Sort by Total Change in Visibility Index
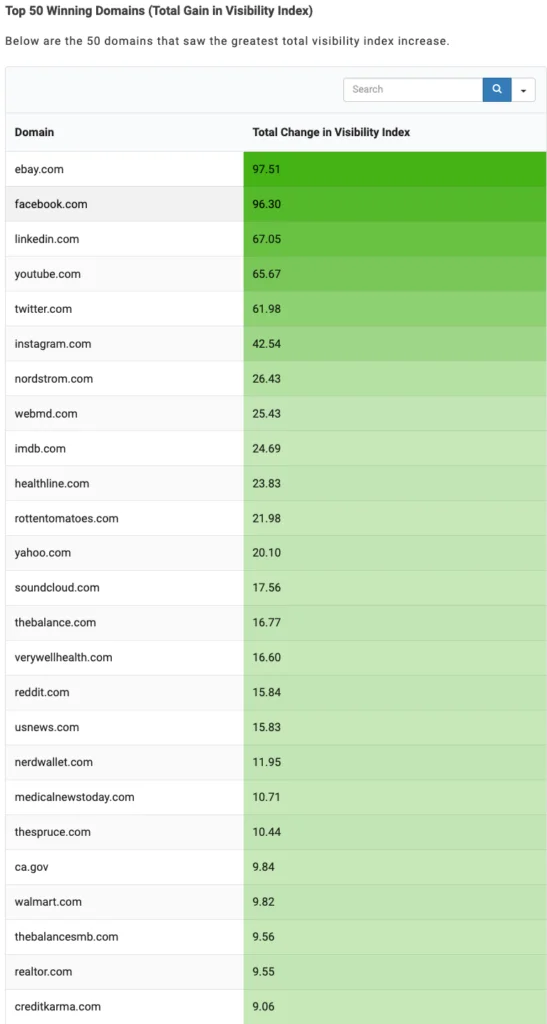This screenshot has width=547, height=1024. click(x=331, y=132)
